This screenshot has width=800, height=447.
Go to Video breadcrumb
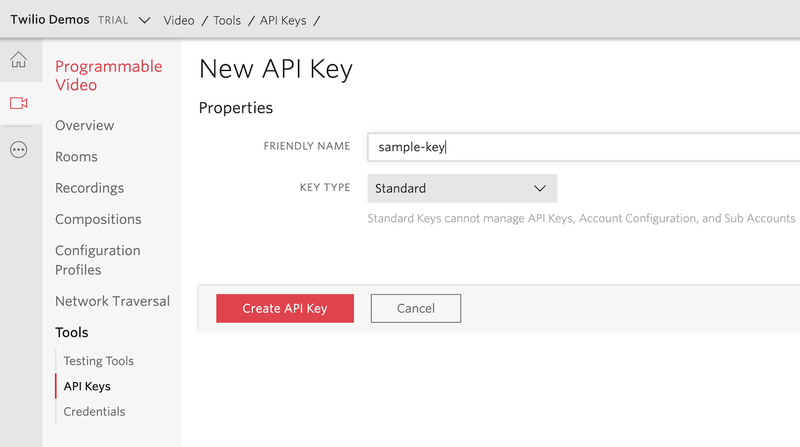coord(179,20)
